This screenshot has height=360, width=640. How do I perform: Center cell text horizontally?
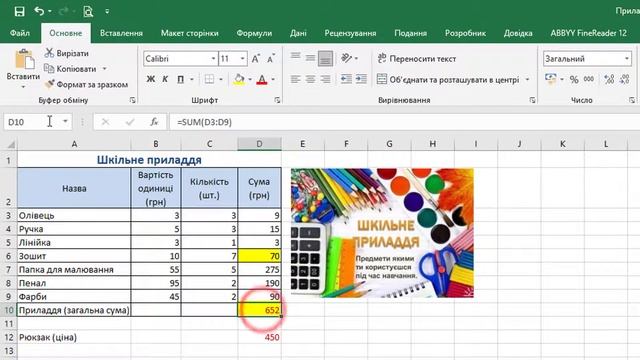point(310,79)
